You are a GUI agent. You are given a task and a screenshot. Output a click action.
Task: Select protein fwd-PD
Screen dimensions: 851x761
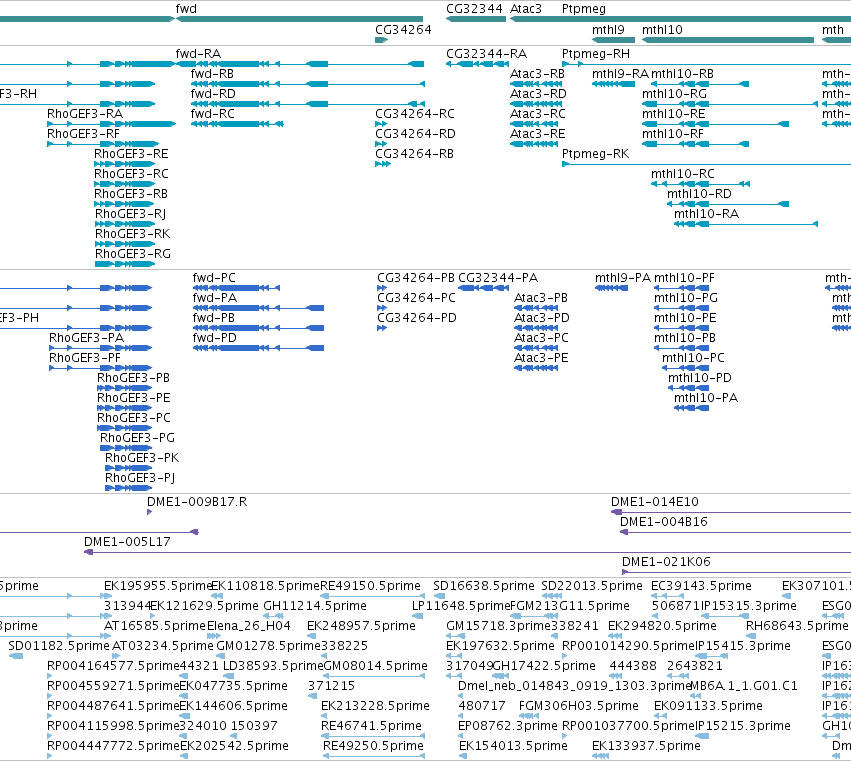pos(214,338)
